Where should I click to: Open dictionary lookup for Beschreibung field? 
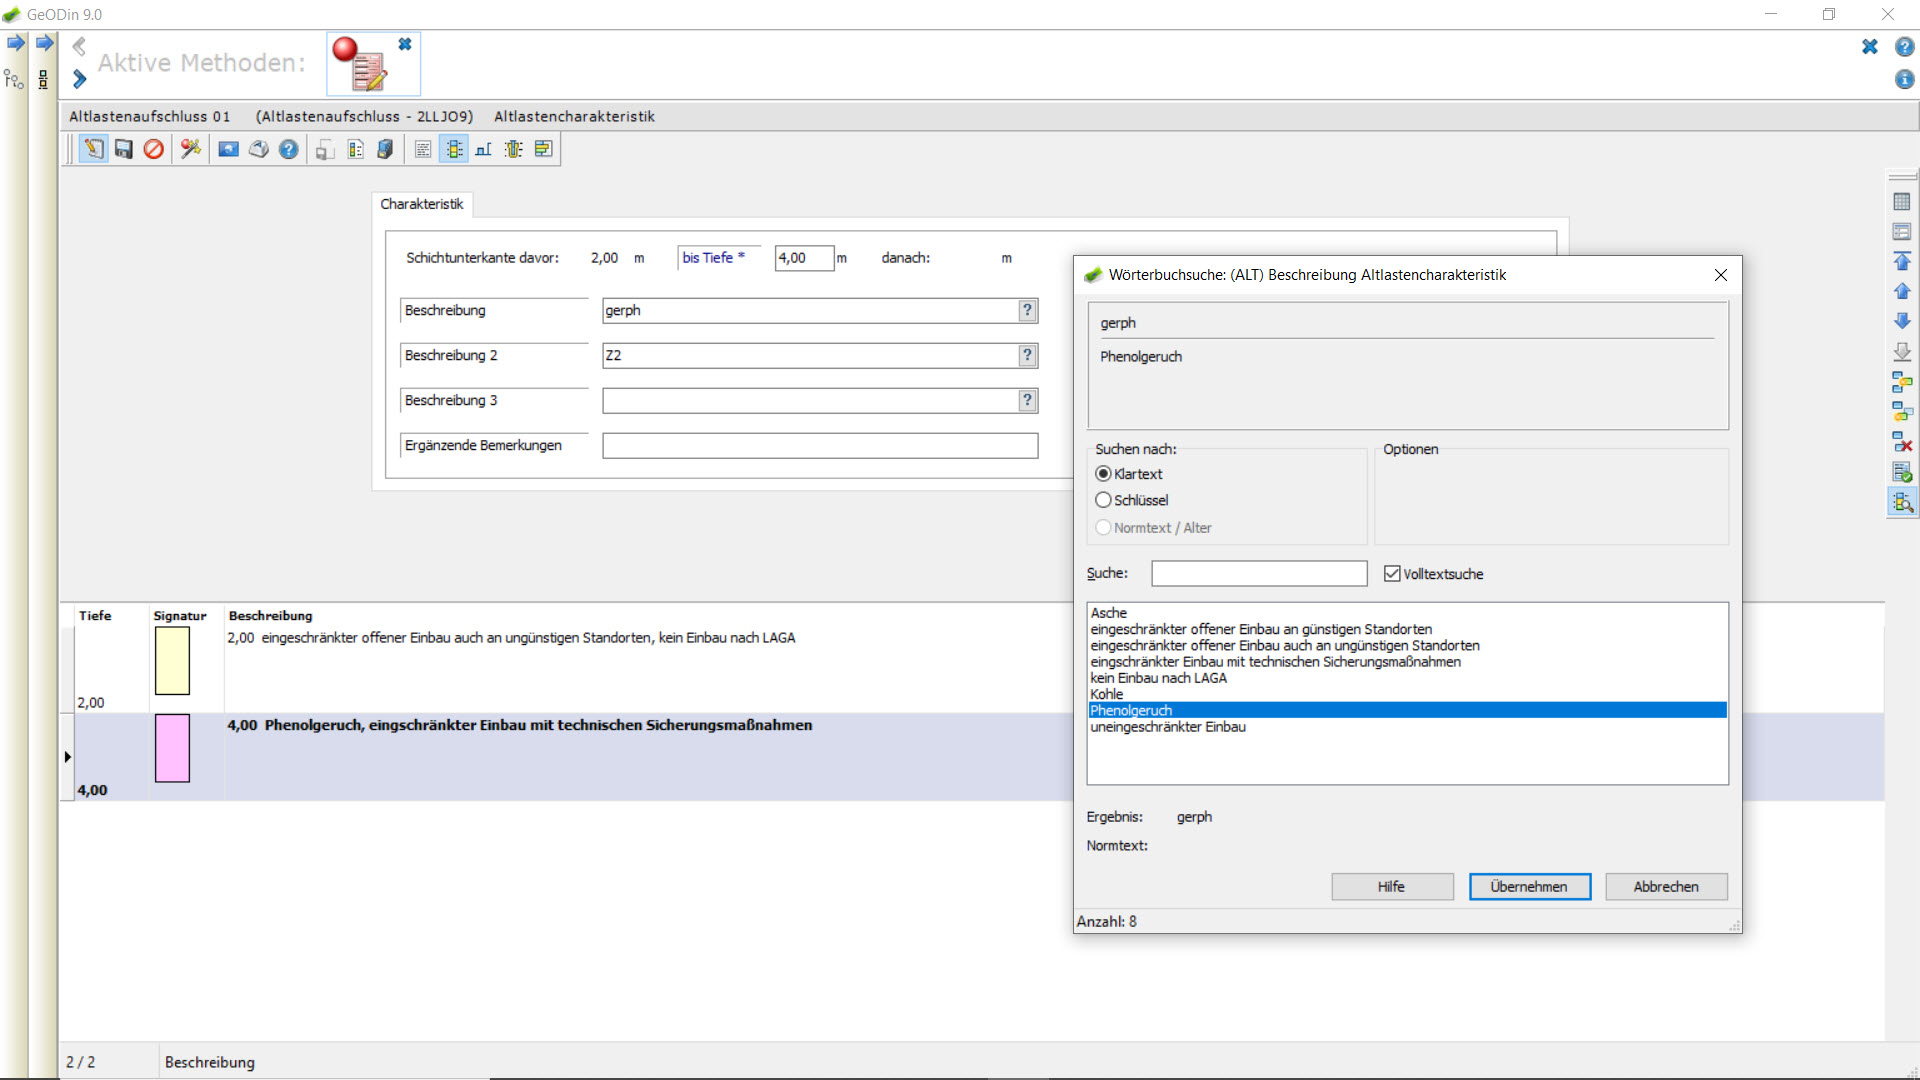pos(1027,310)
